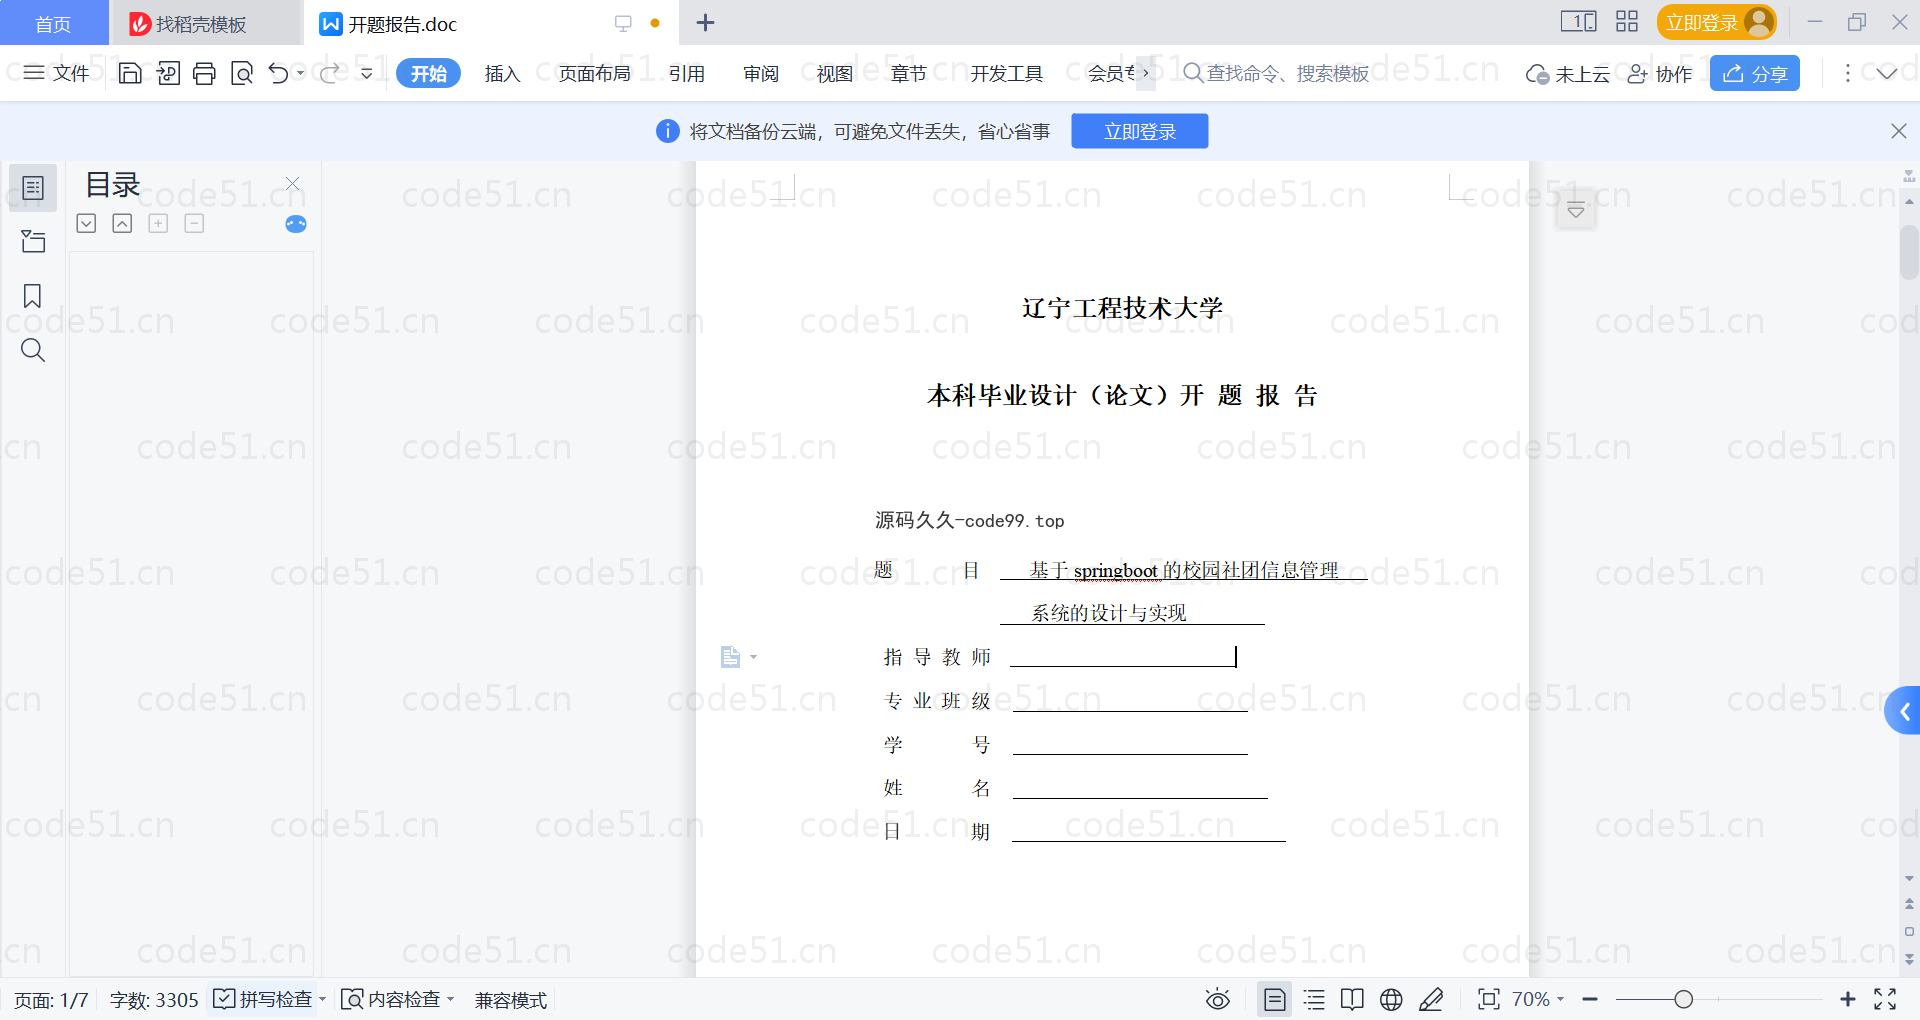Close the 目录 panel

point(292,184)
